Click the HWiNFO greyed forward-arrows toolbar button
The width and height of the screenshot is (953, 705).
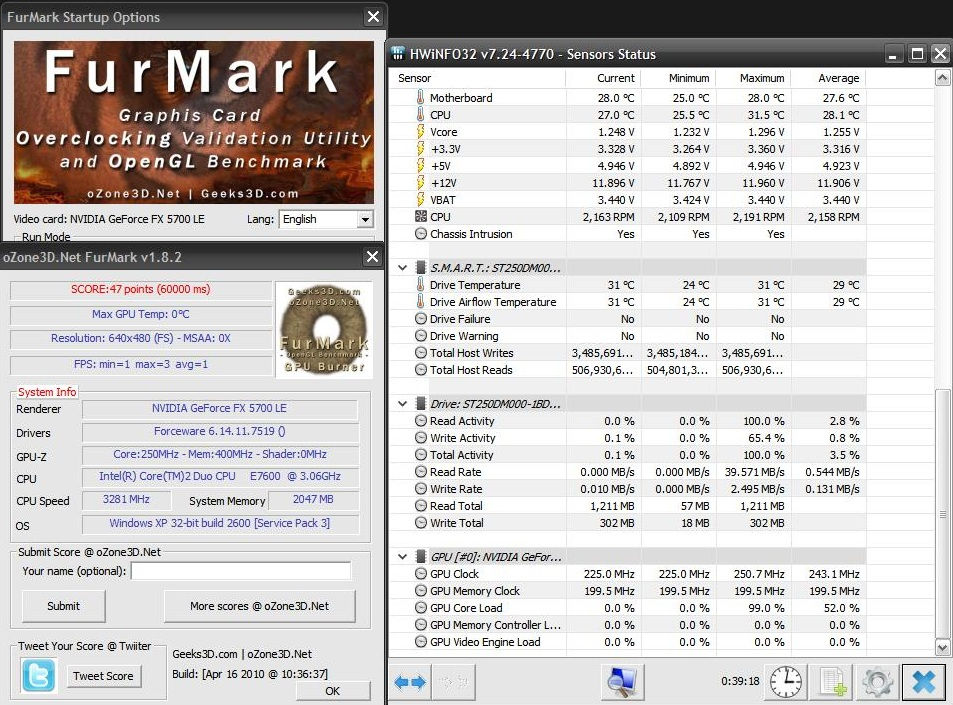point(453,682)
